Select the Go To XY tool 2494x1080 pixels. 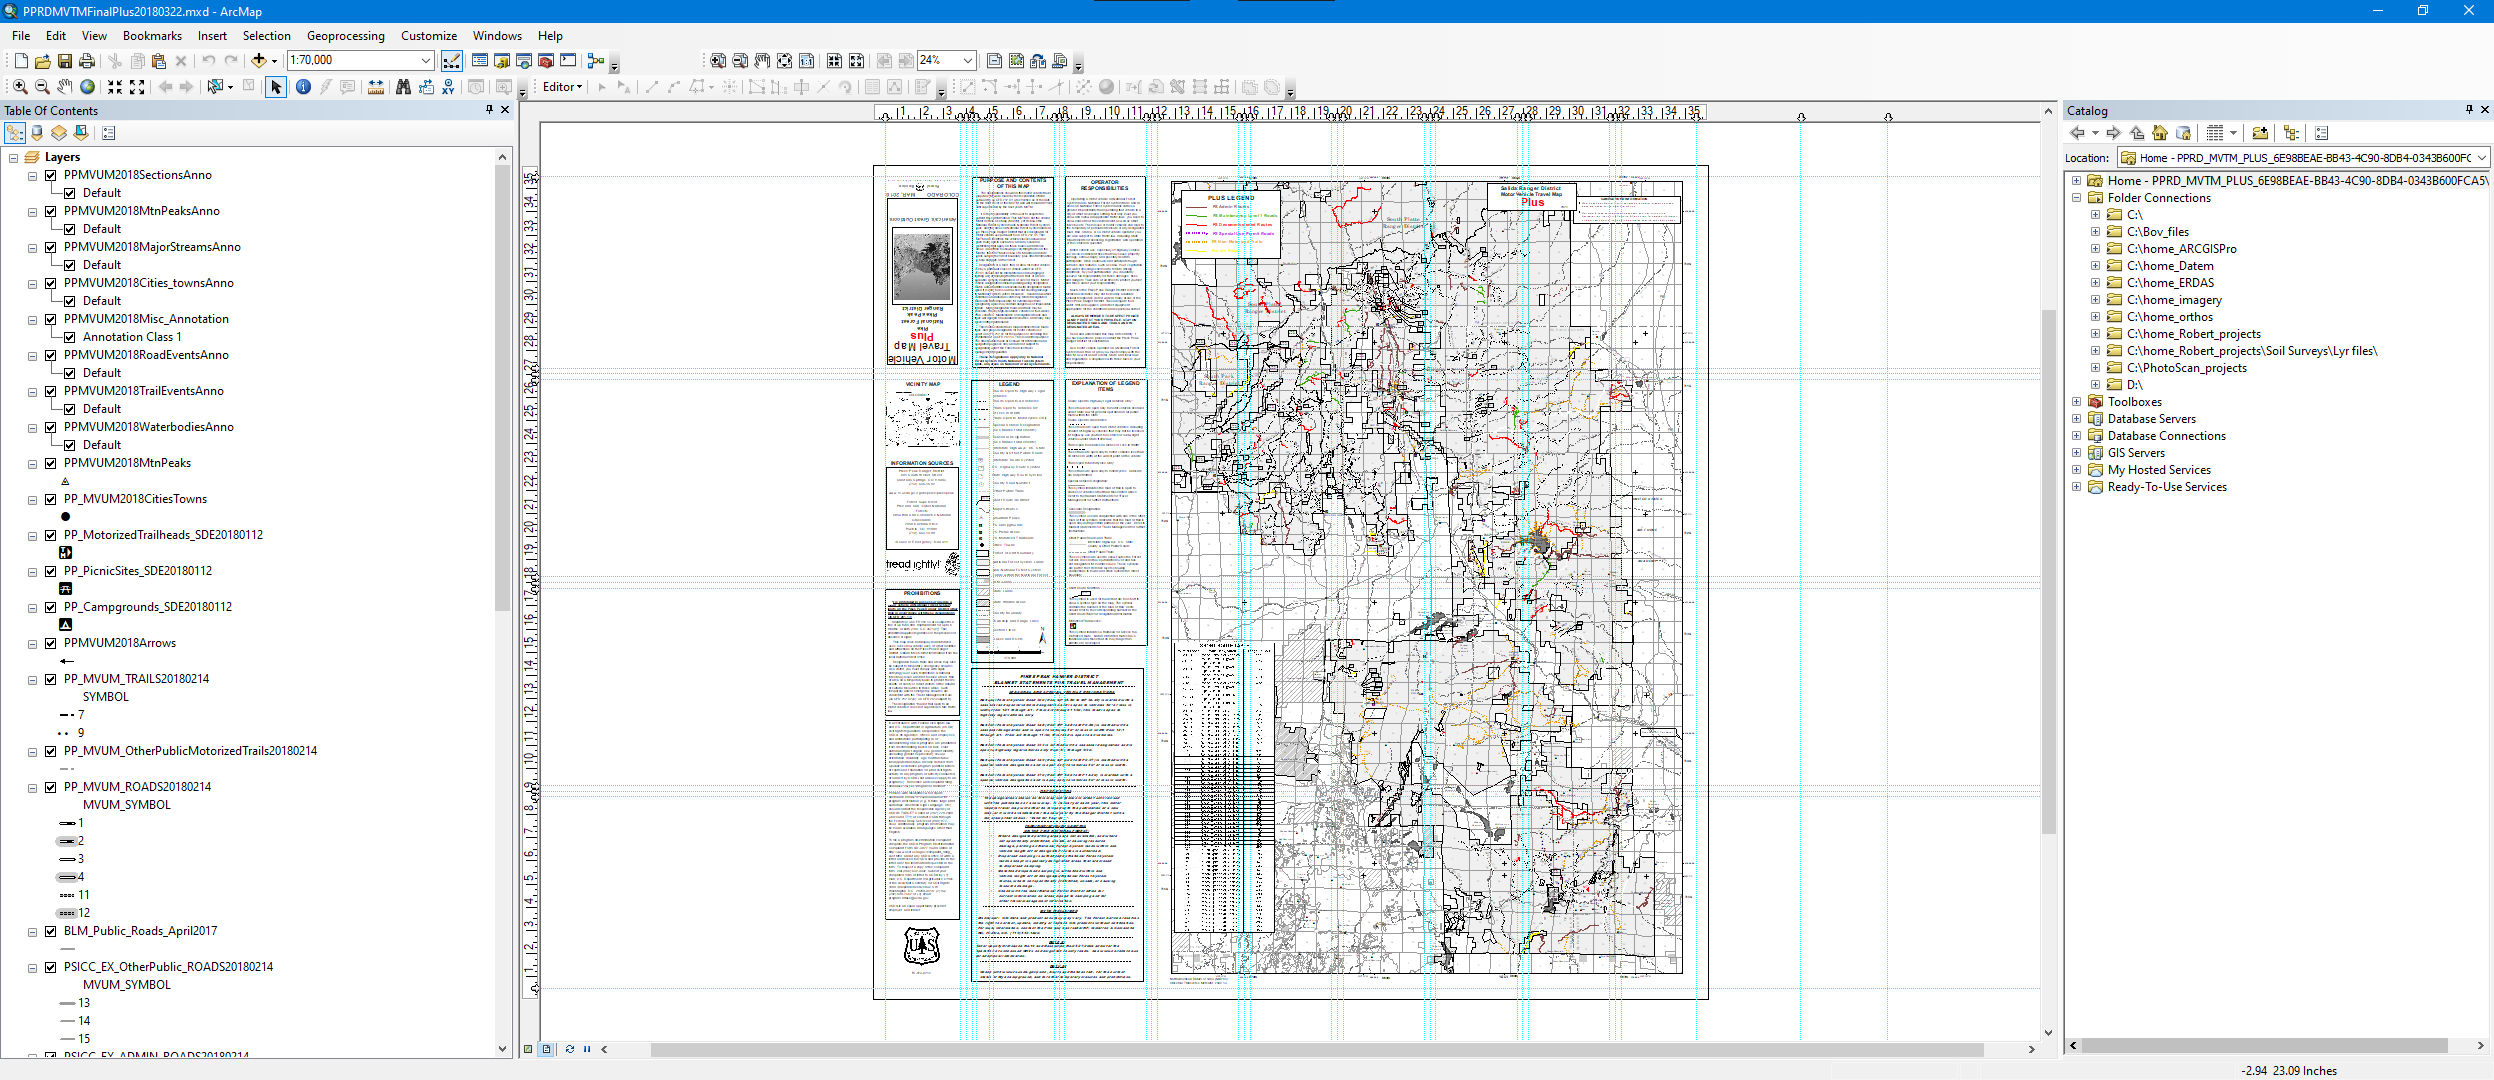(x=448, y=87)
